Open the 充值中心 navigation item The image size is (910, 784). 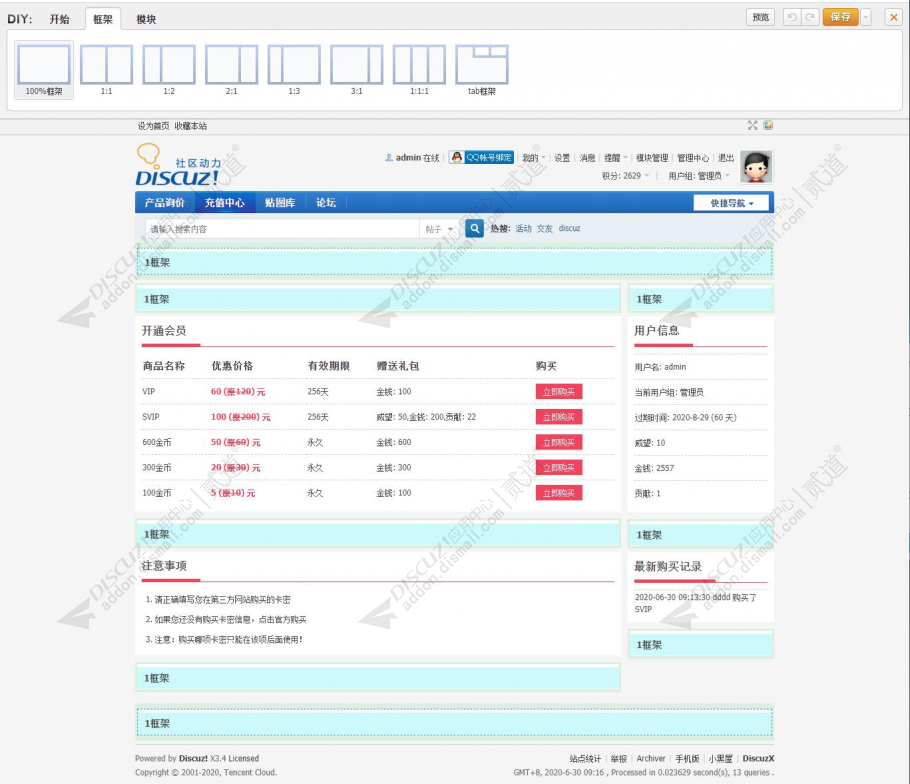225,203
